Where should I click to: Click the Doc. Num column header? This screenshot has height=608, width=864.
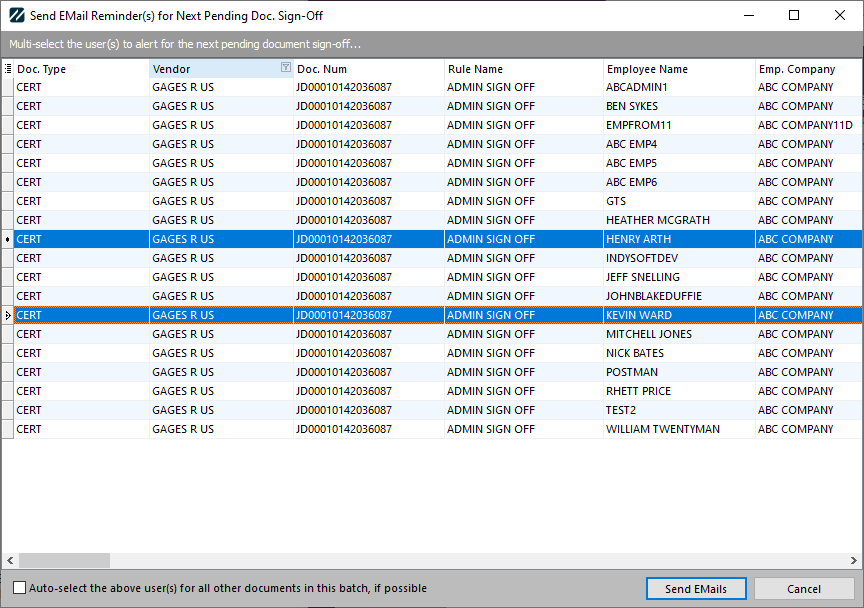point(367,69)
